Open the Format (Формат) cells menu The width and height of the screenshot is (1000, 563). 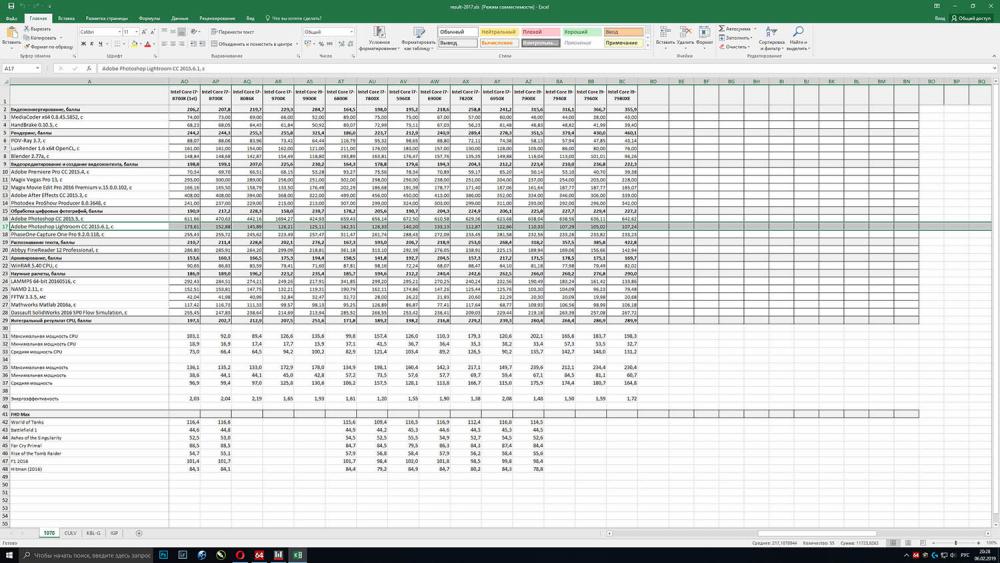pos(704,37)
